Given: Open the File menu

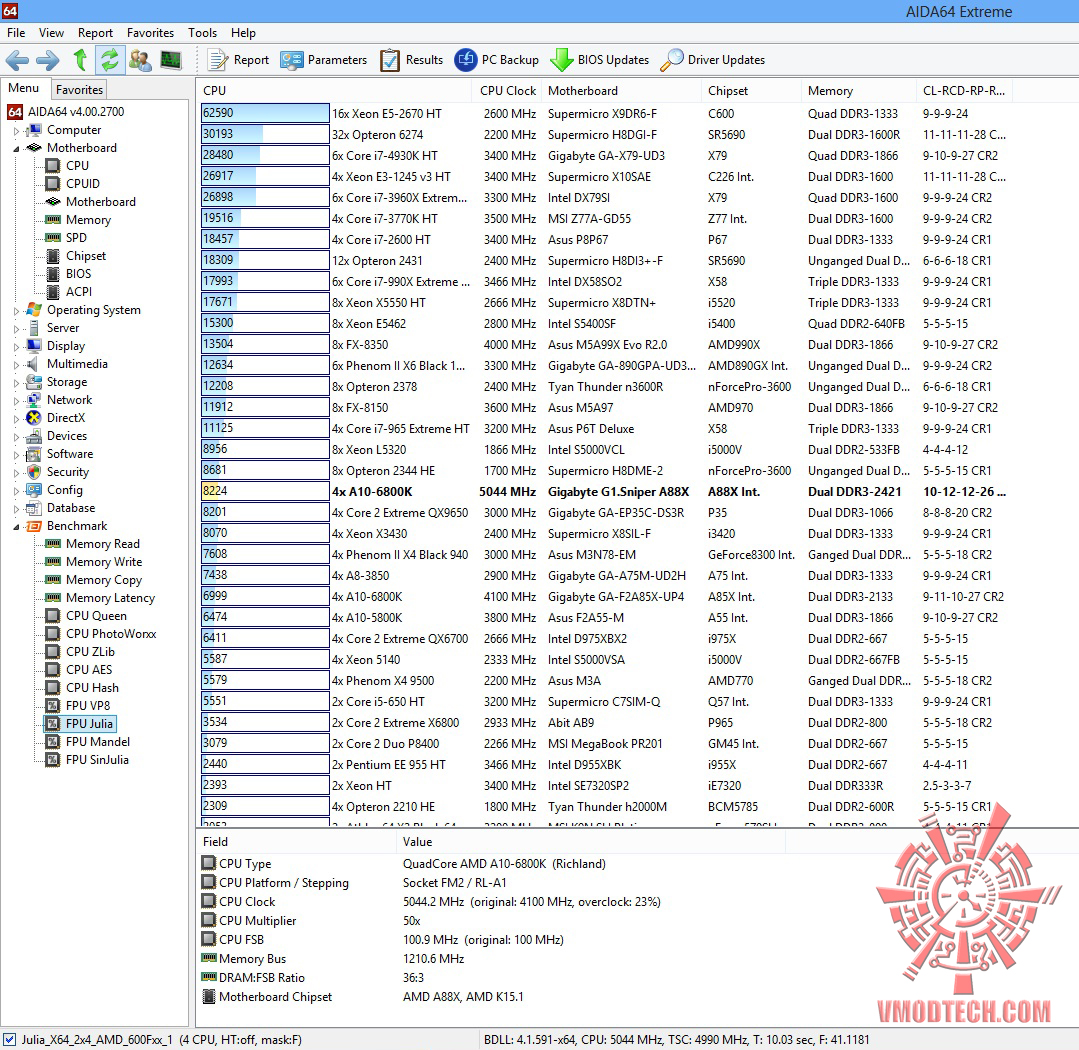Looking at the screenshot, I should (x=16, y=32).
